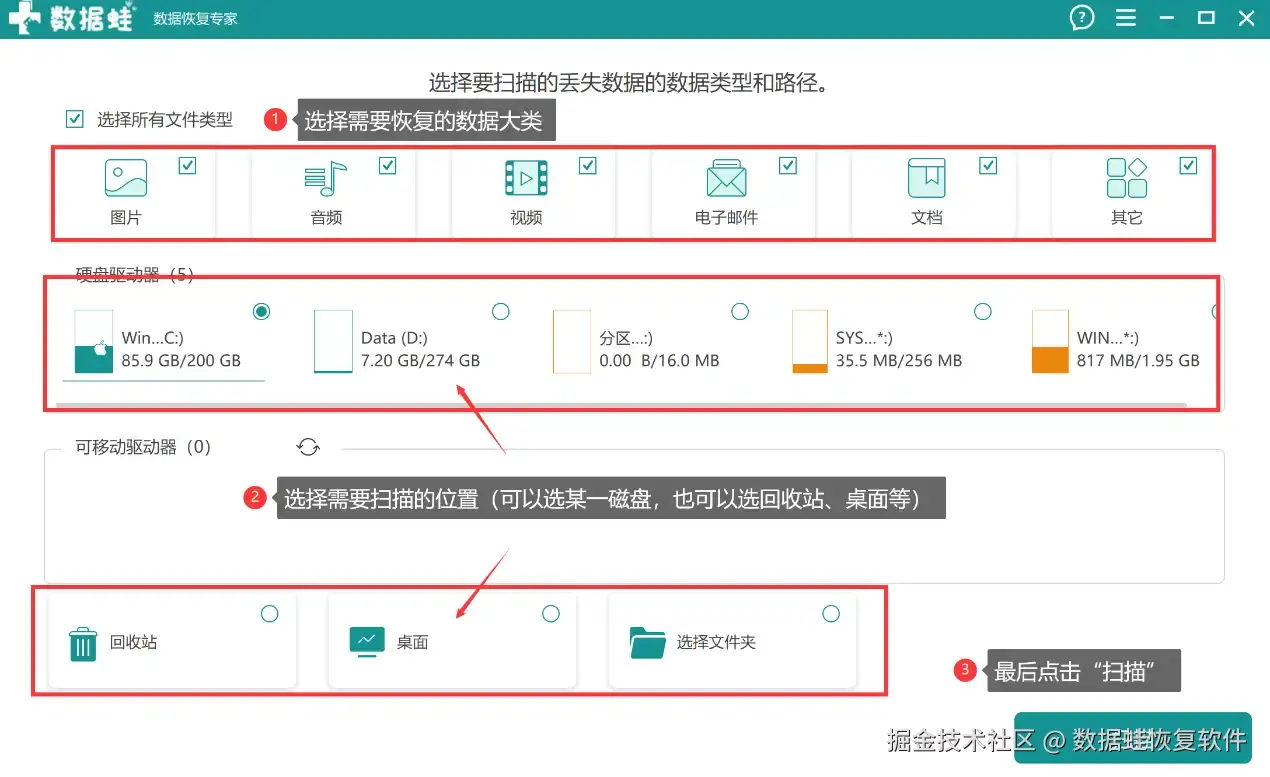Select the SYS 256 MB radio button

coord(982,312)
